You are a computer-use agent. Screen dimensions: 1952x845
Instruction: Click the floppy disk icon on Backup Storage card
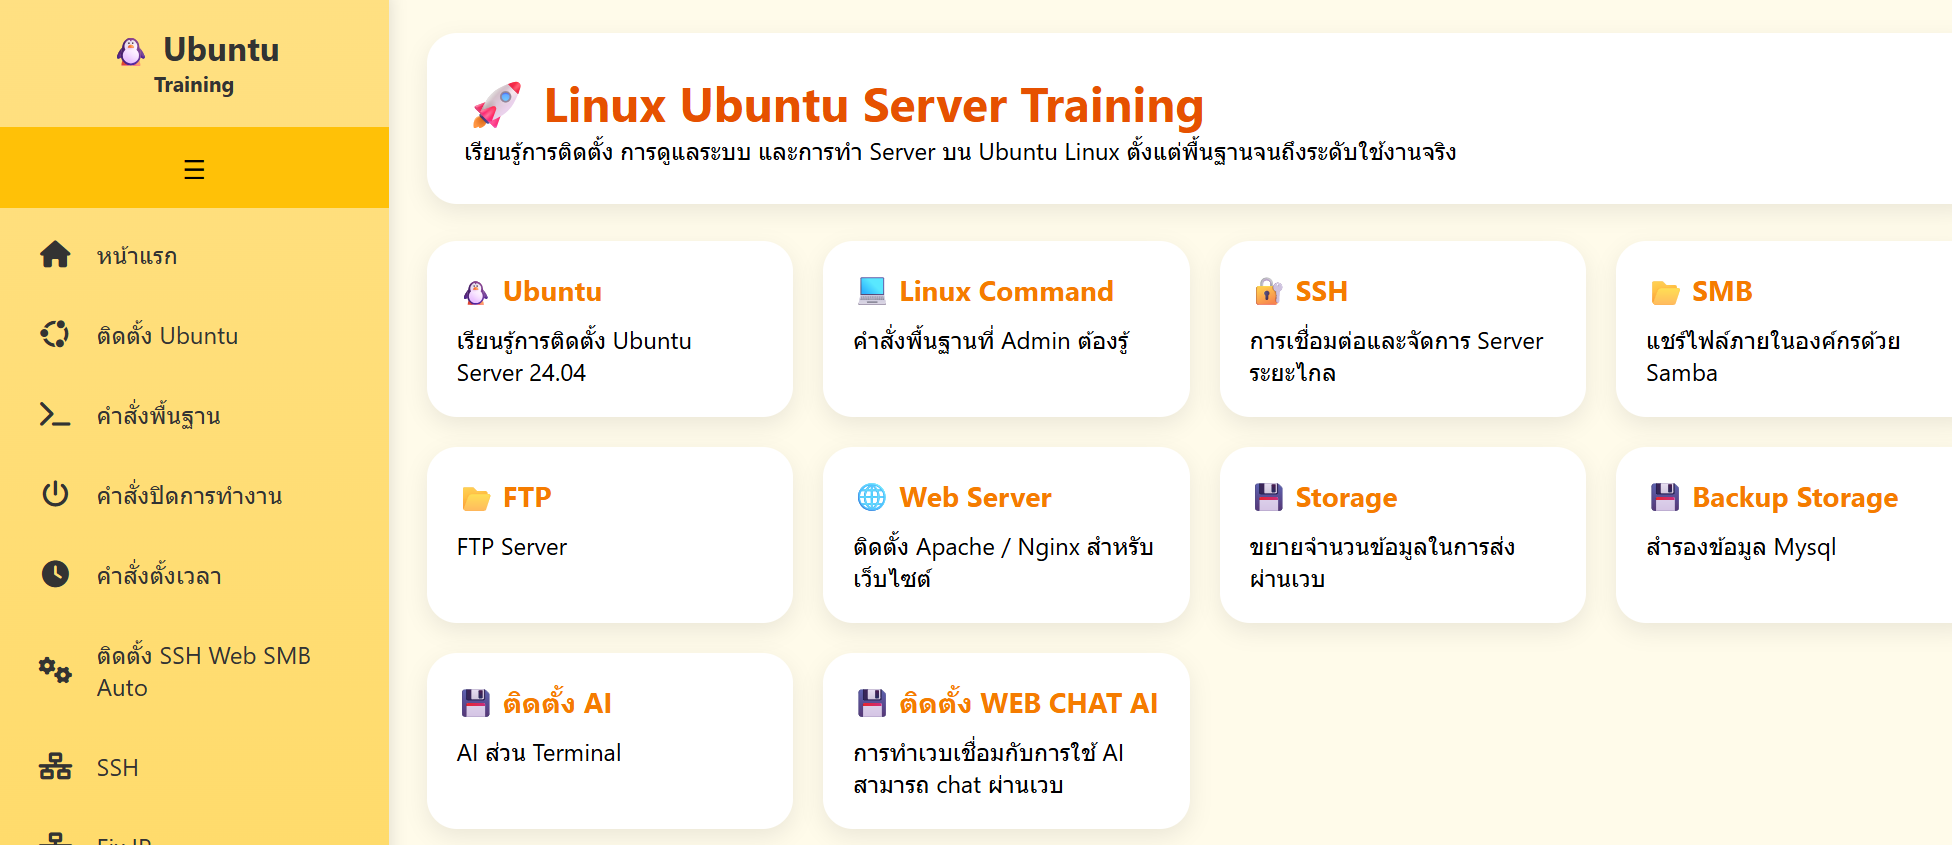(1665, 498)
